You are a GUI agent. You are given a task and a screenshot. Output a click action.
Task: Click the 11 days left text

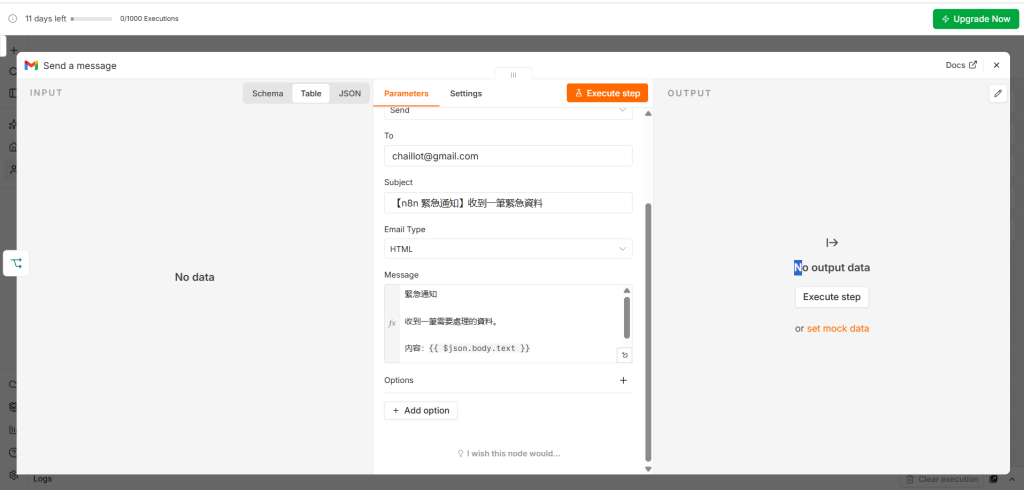pyautogui.click(x=46, y=19)
